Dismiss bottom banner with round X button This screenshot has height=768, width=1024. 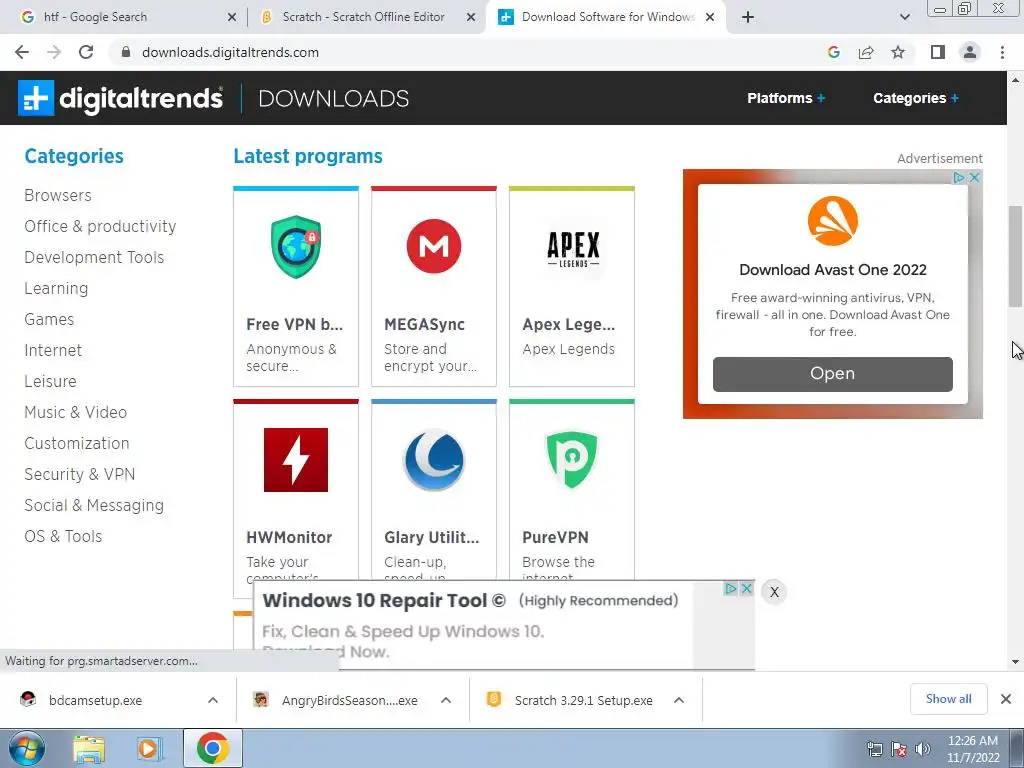pos(774,592)
